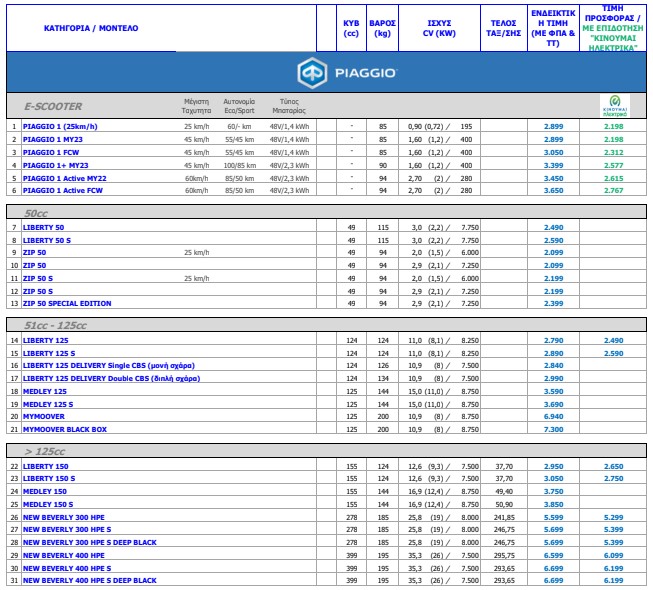
Task: Select the 2.650 offer price of LIBERTY 150
Action: click(613, 466)
